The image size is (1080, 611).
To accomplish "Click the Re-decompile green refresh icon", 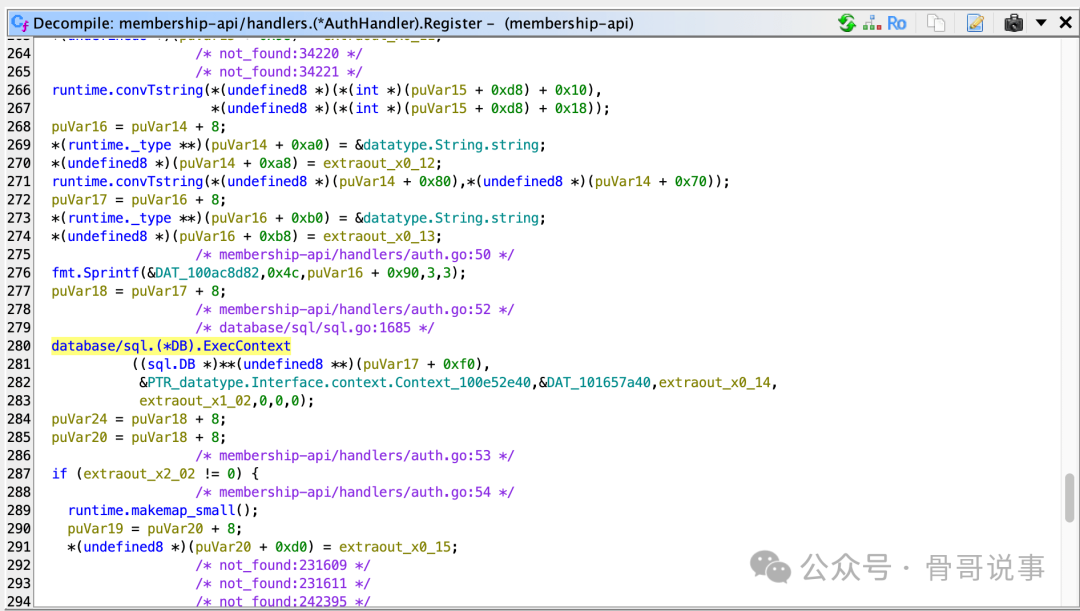I will click(847, 22).
